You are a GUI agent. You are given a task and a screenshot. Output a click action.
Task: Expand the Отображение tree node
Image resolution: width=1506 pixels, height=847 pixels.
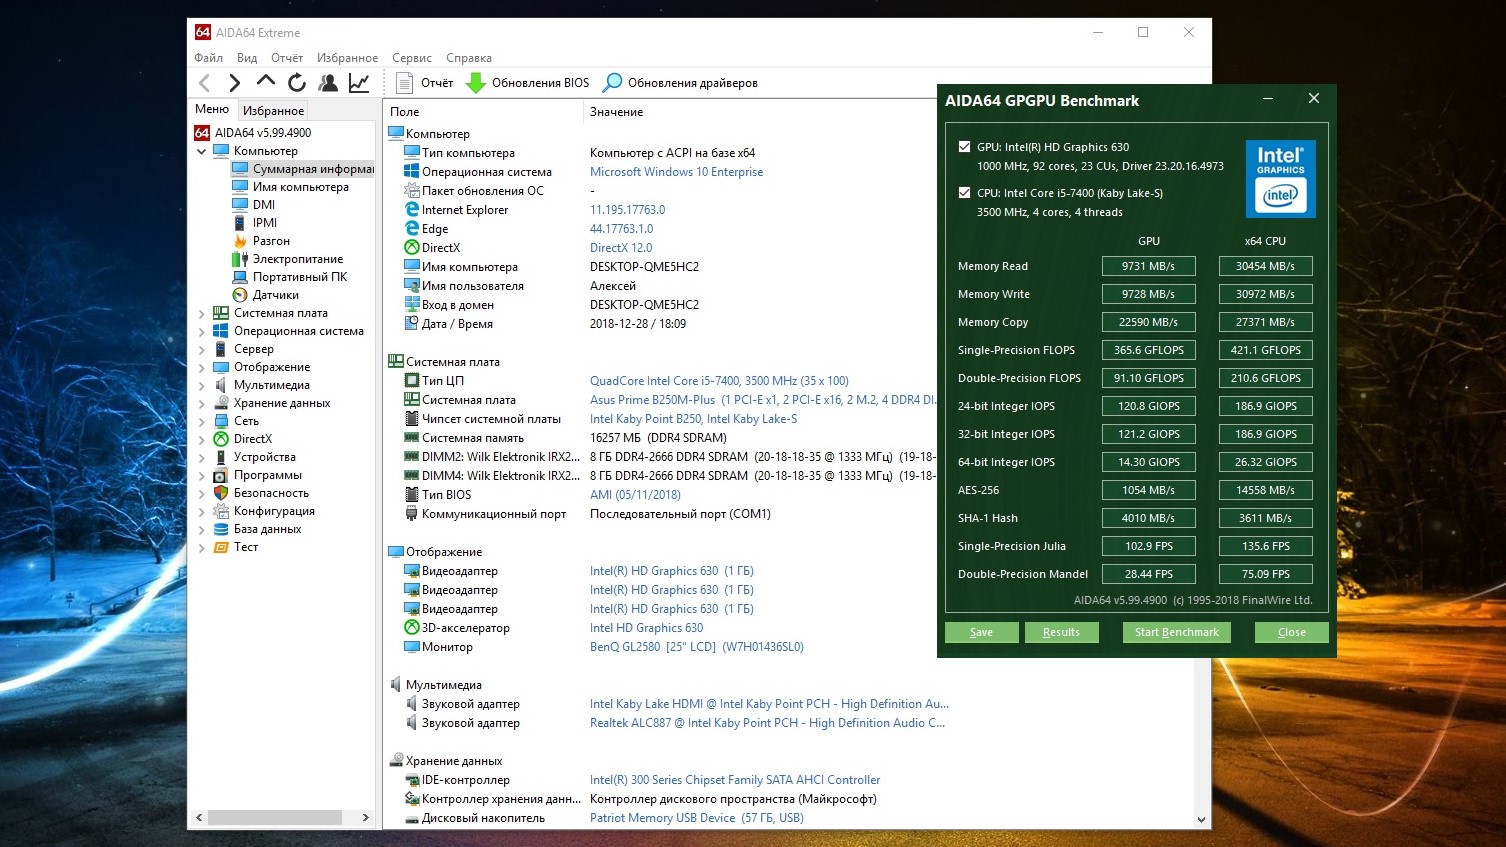click(202, 367)
